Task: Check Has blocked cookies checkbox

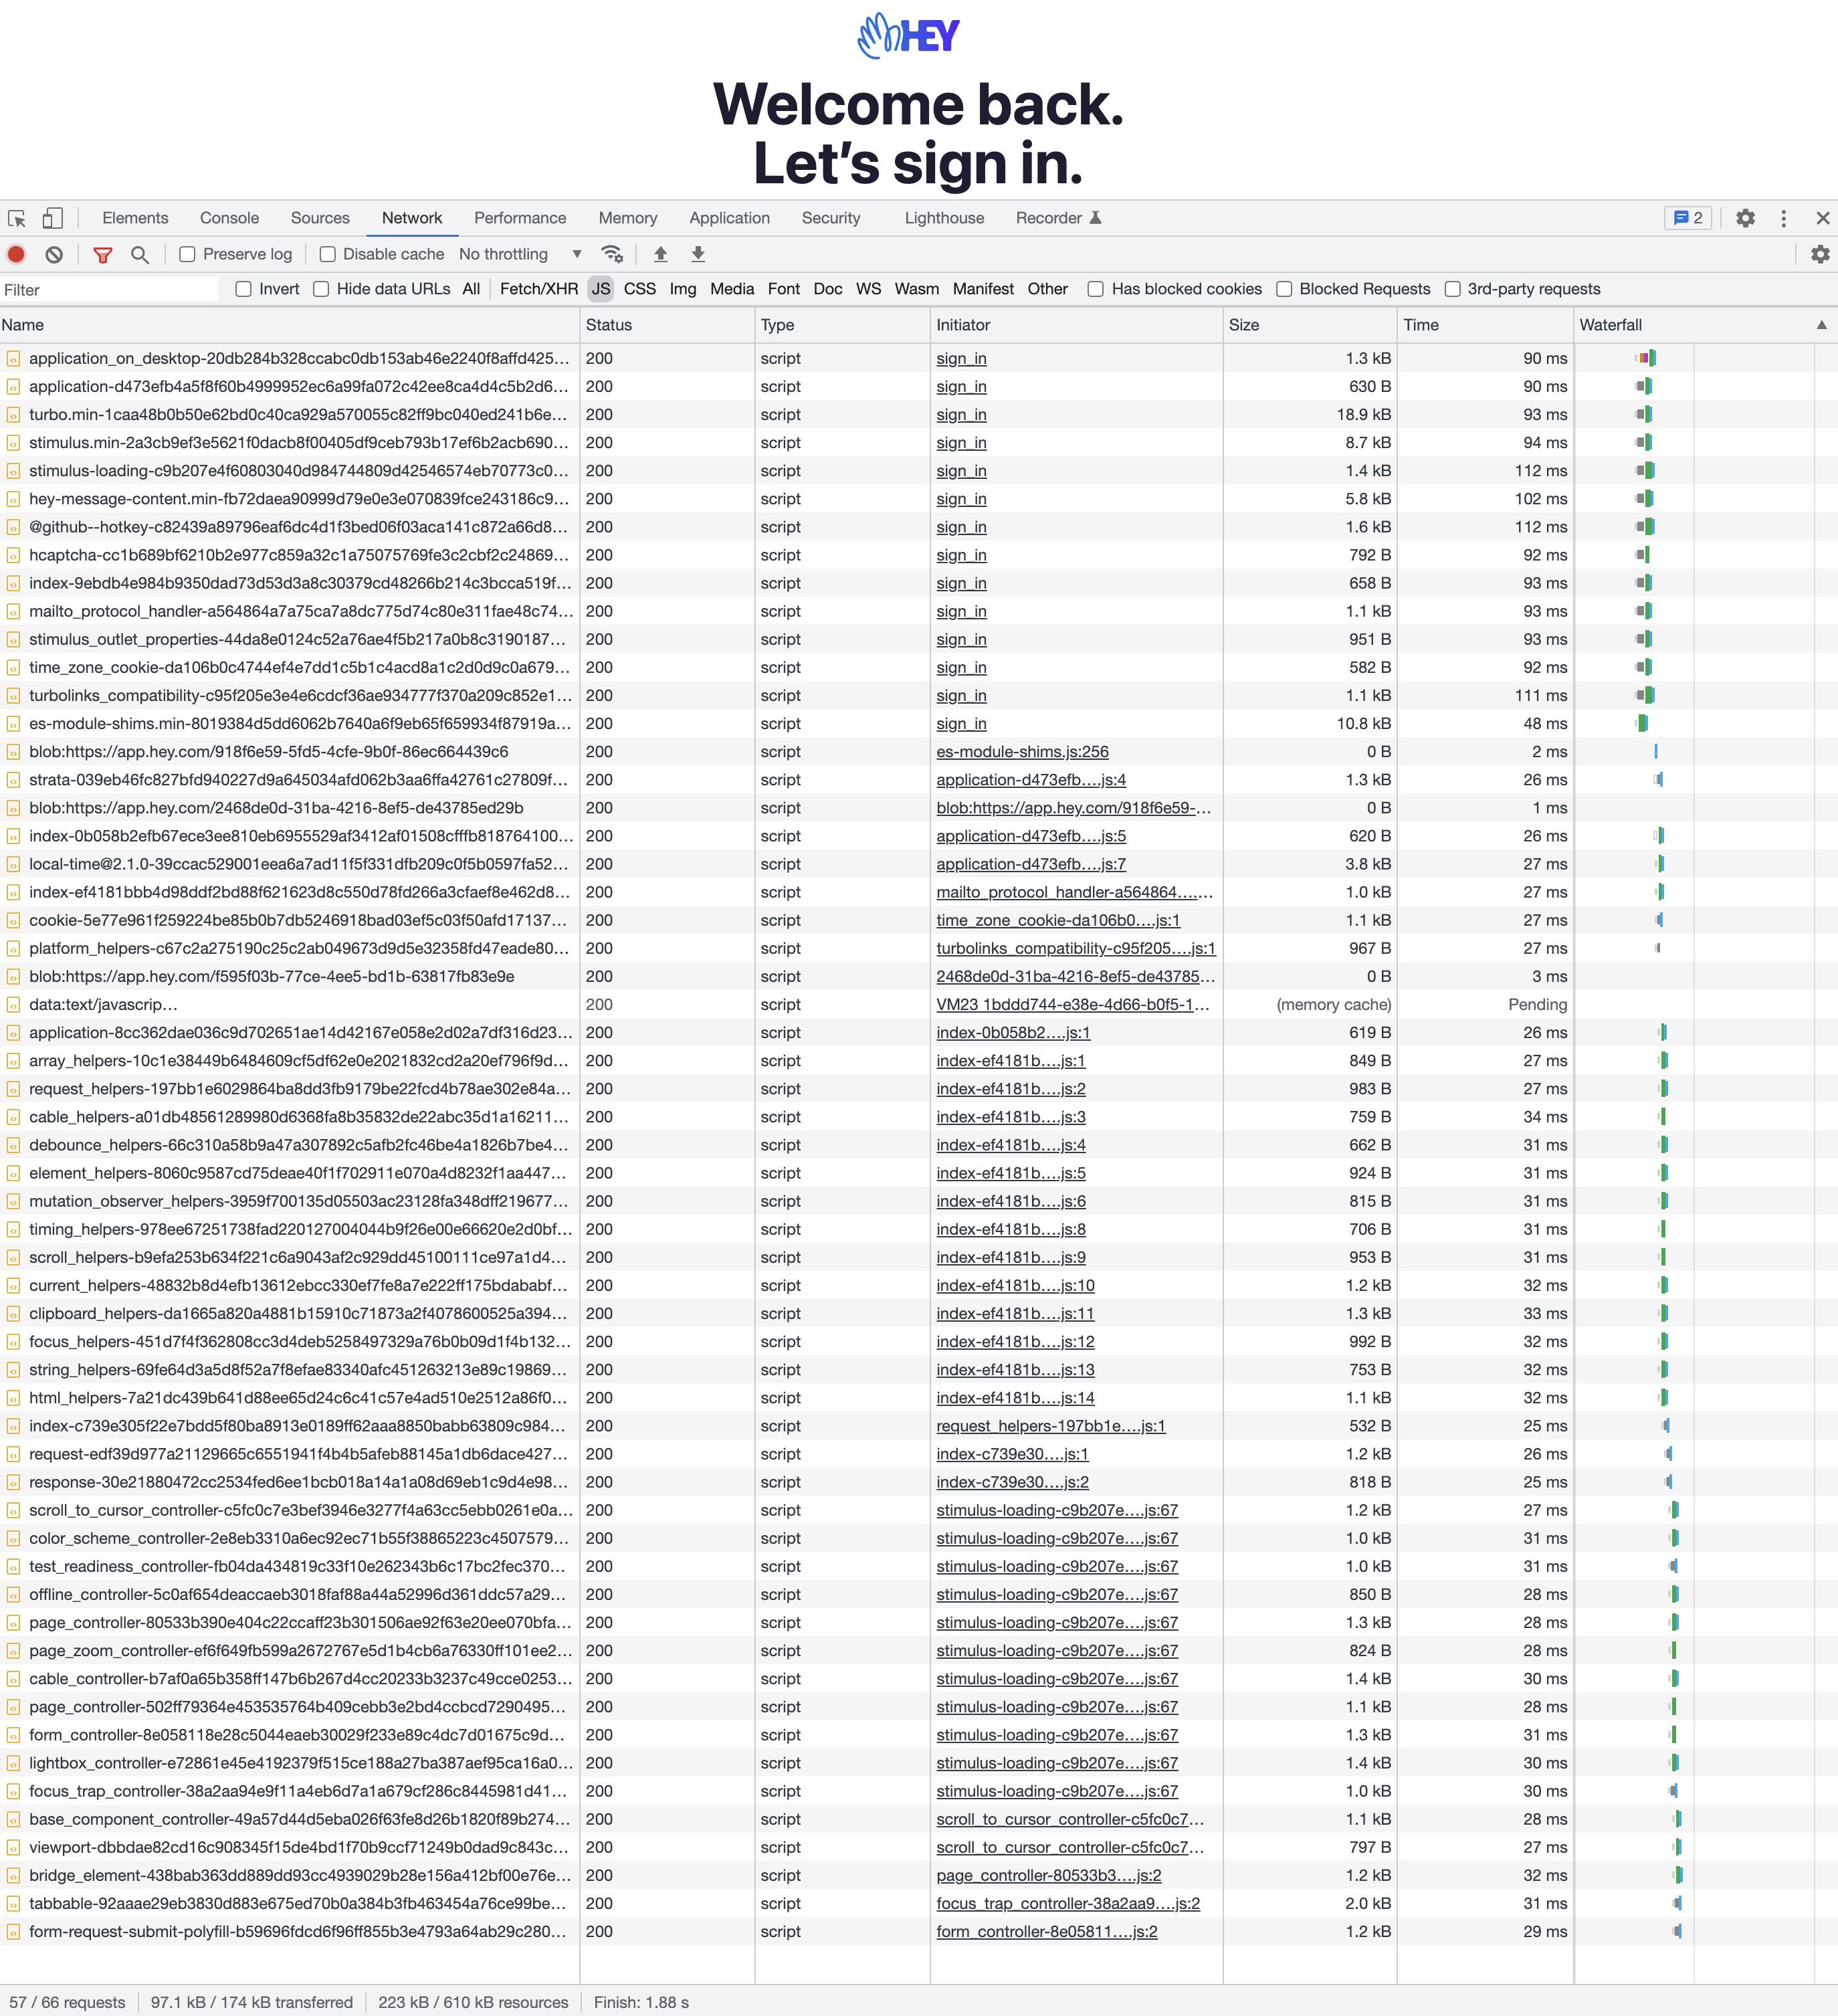Action: pos(1096,289)
